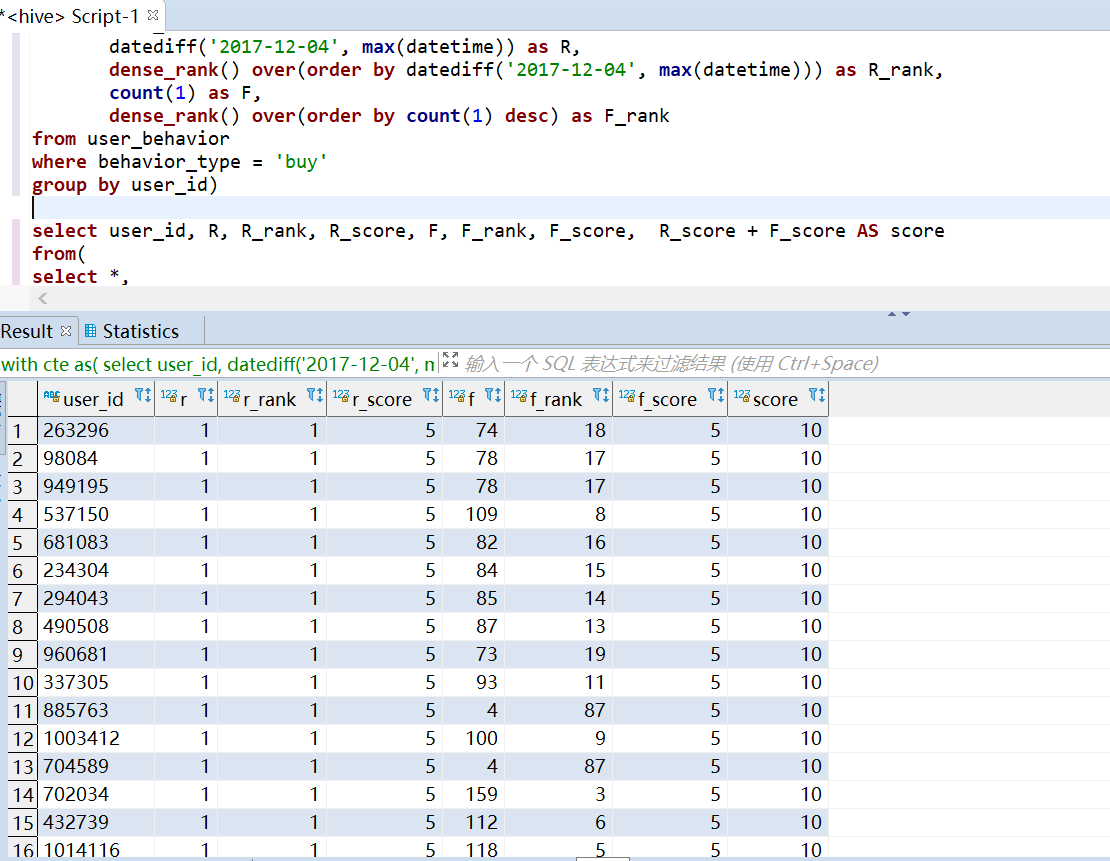This screenshot has height=861, width=1110.
Task: Click user_id cell '294043'
Action: pos(96,598)
